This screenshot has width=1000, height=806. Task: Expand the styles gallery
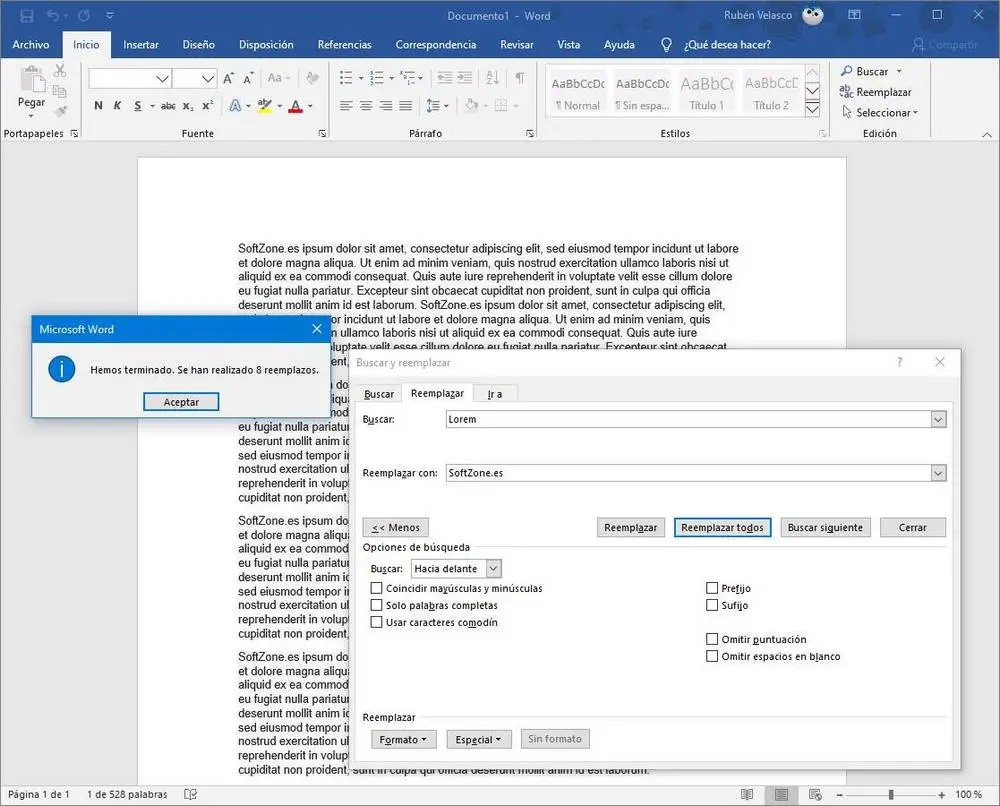tap(812, 110)
